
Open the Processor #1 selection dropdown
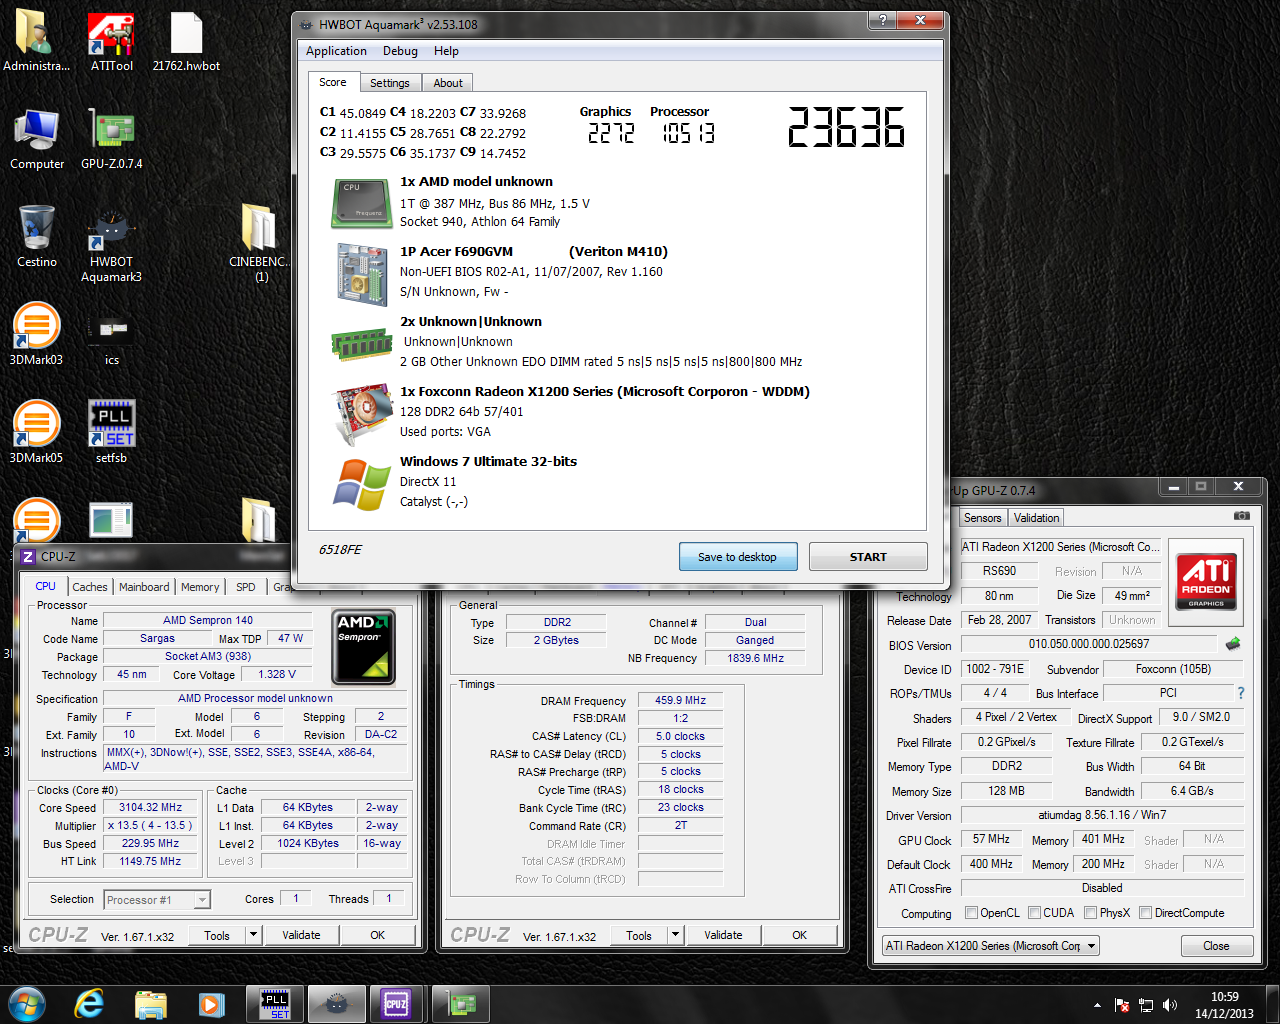point(157,900)
